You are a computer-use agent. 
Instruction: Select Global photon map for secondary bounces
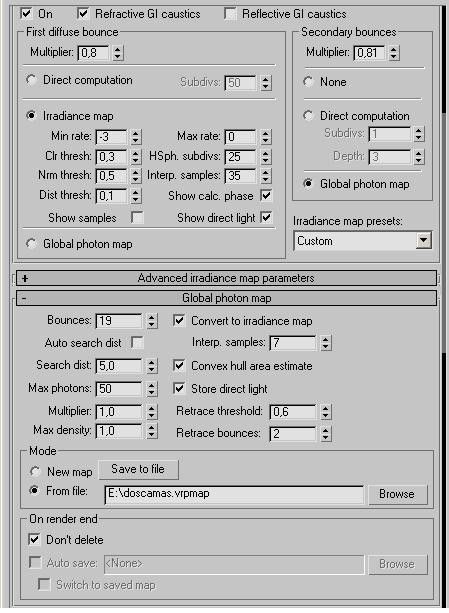point(308,183)
